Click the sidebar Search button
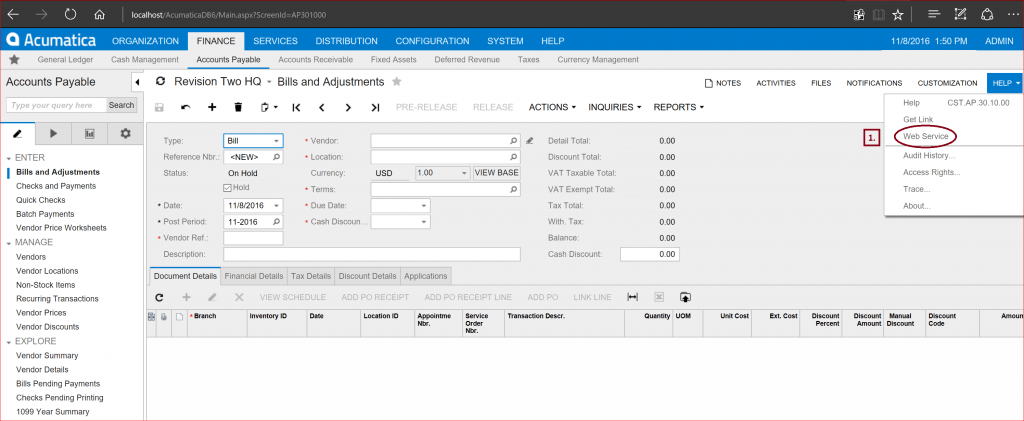The width and height of the screenshot is (1024, 421). point(121,105)
